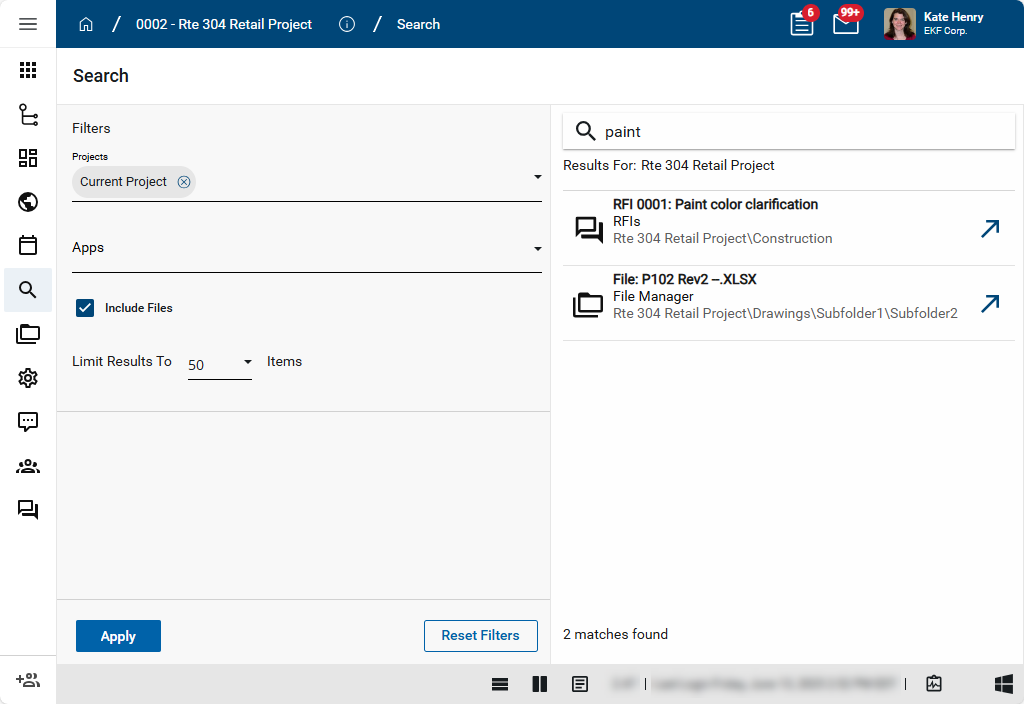This screenshot has width=1024, height=704.
Task: Remove the Current Project filter chip
Action: coord(184,182)
